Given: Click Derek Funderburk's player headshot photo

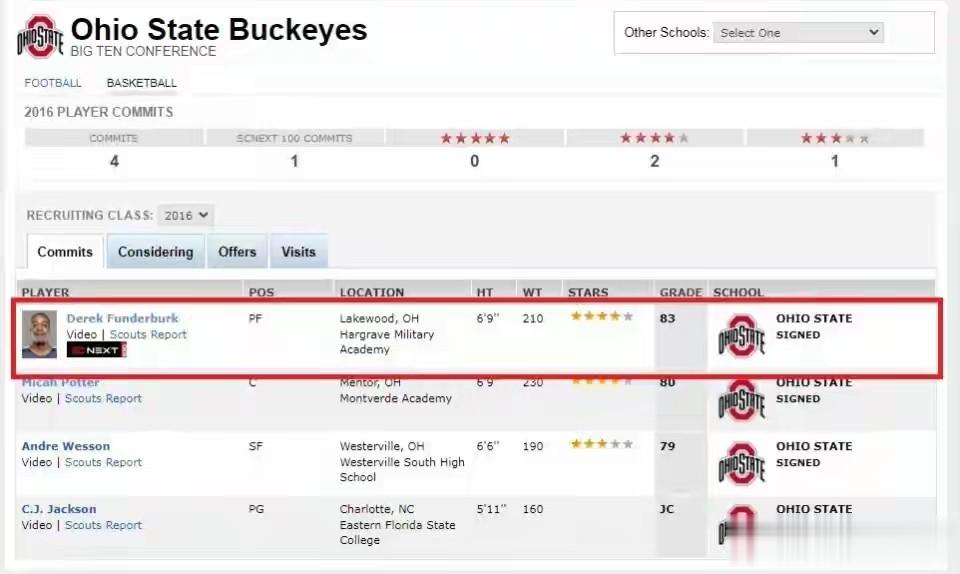Looking at the screenshot, I should tap(39, 334).
